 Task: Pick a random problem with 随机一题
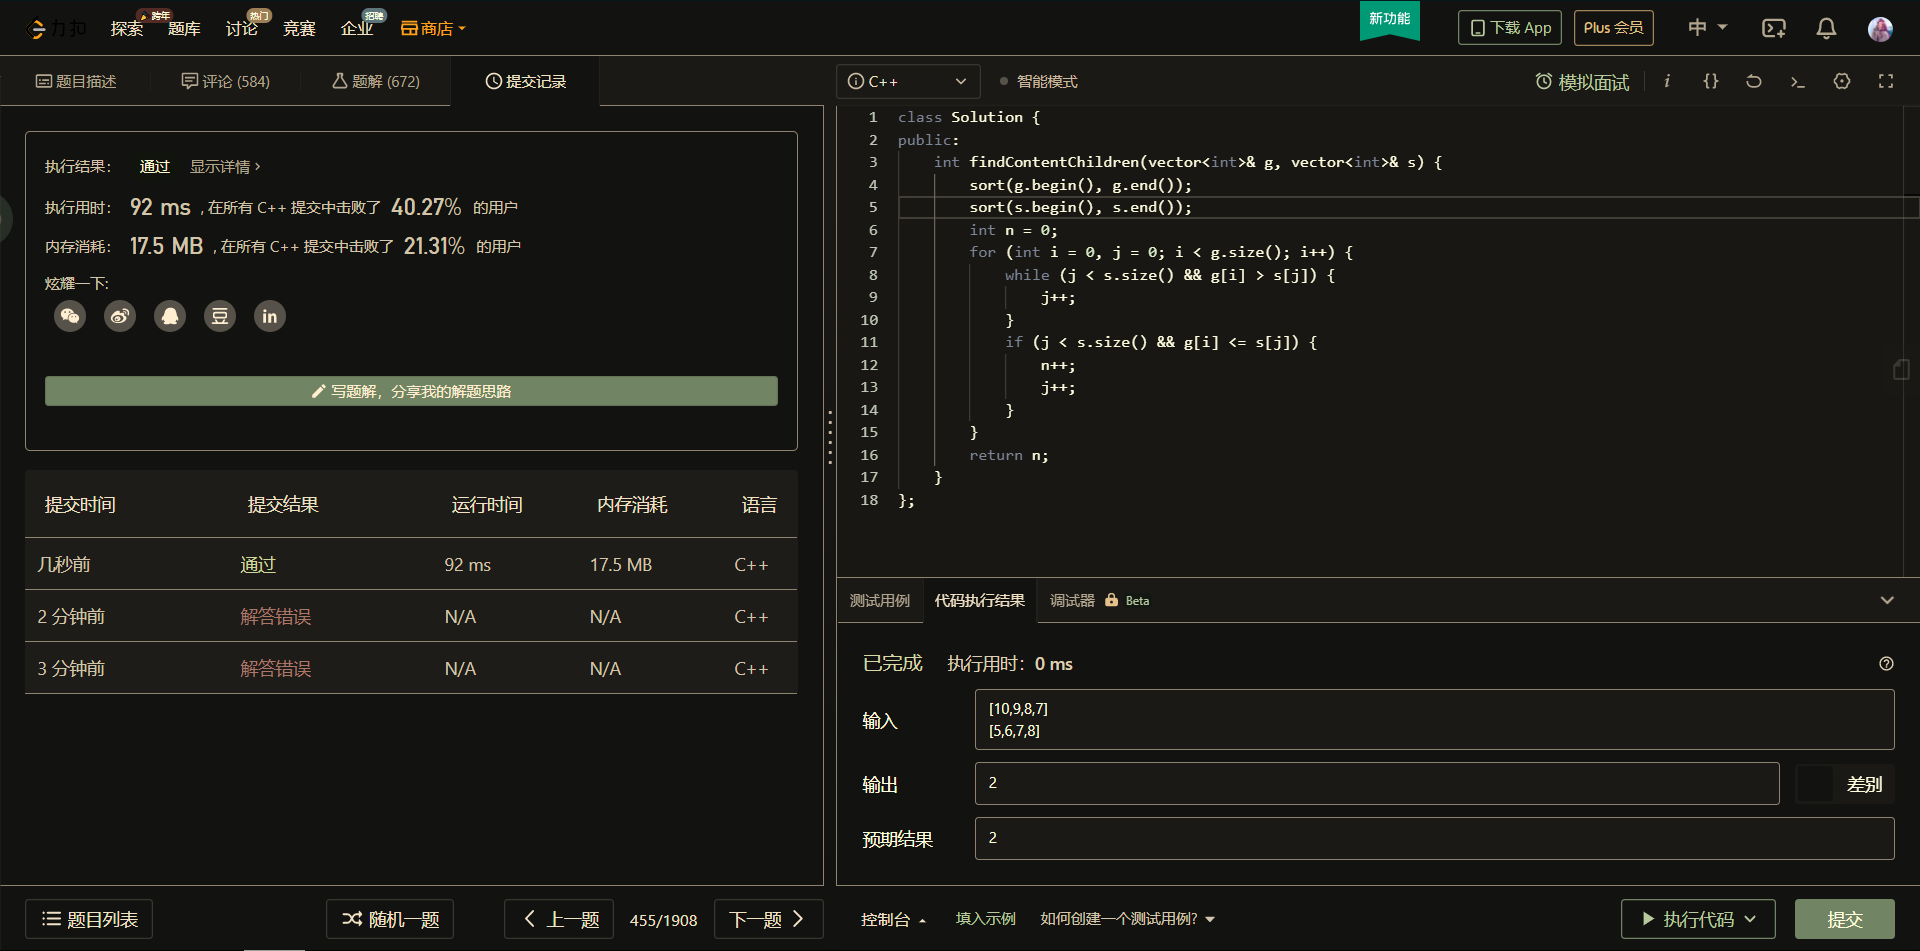(390, 919)
